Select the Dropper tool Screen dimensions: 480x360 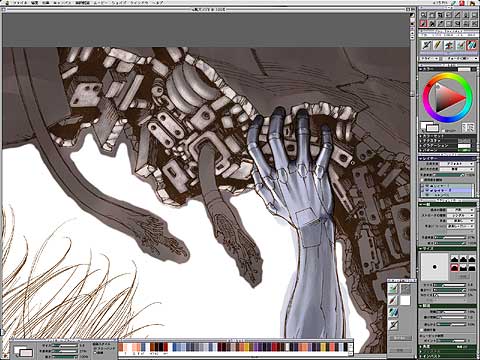tap(440, 23)
